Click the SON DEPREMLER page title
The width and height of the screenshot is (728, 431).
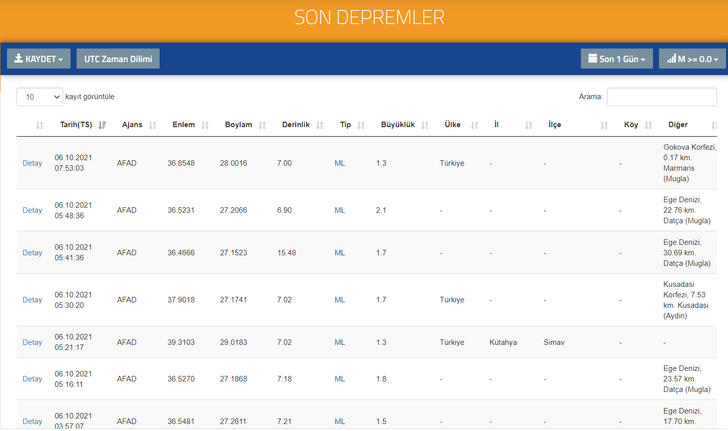coord(369,18)
